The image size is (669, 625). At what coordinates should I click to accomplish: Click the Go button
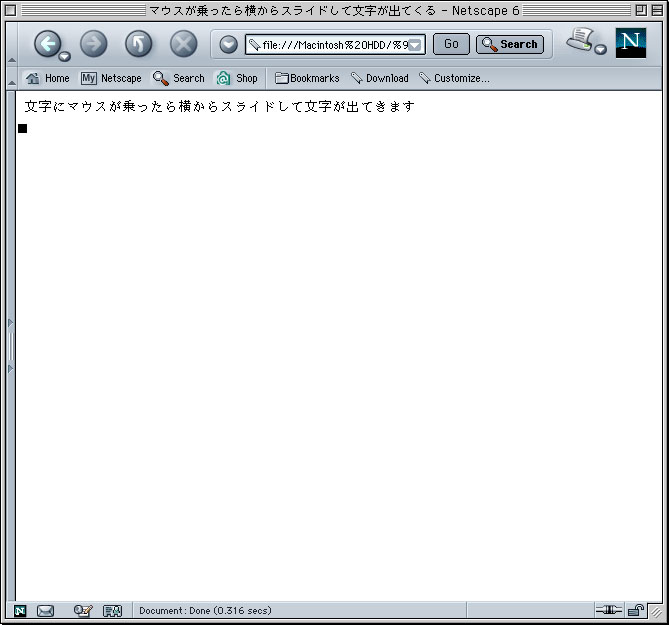(x=451, y=44)
